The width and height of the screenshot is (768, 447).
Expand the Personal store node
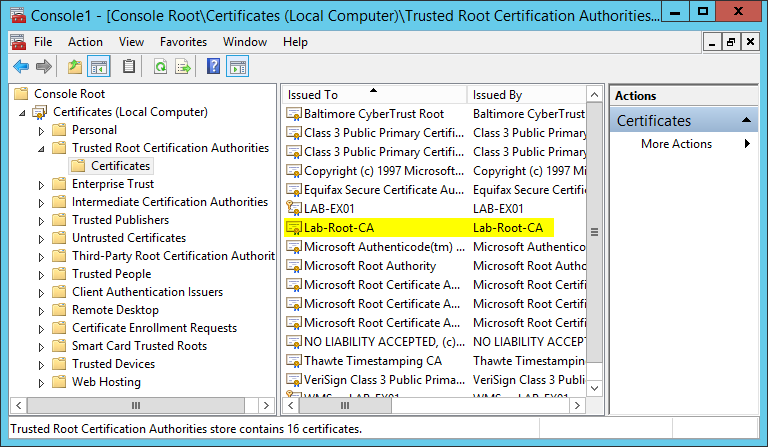pyautogui.click(x=41, y=131)
